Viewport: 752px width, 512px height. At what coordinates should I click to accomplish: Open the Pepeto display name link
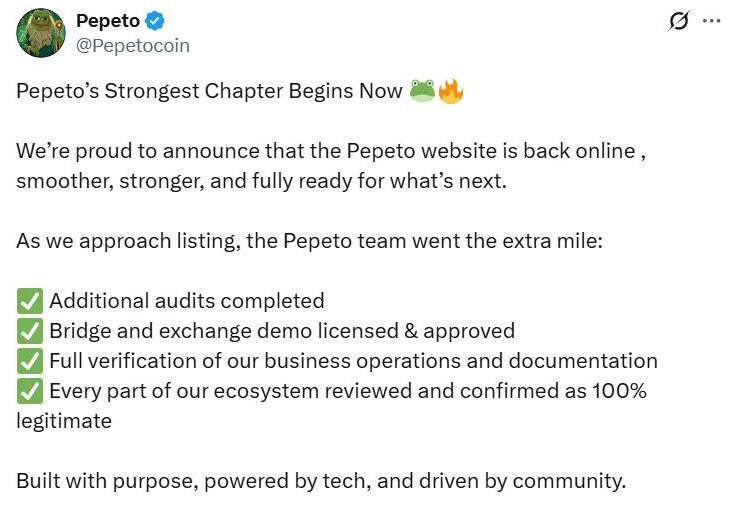[108, 22]
